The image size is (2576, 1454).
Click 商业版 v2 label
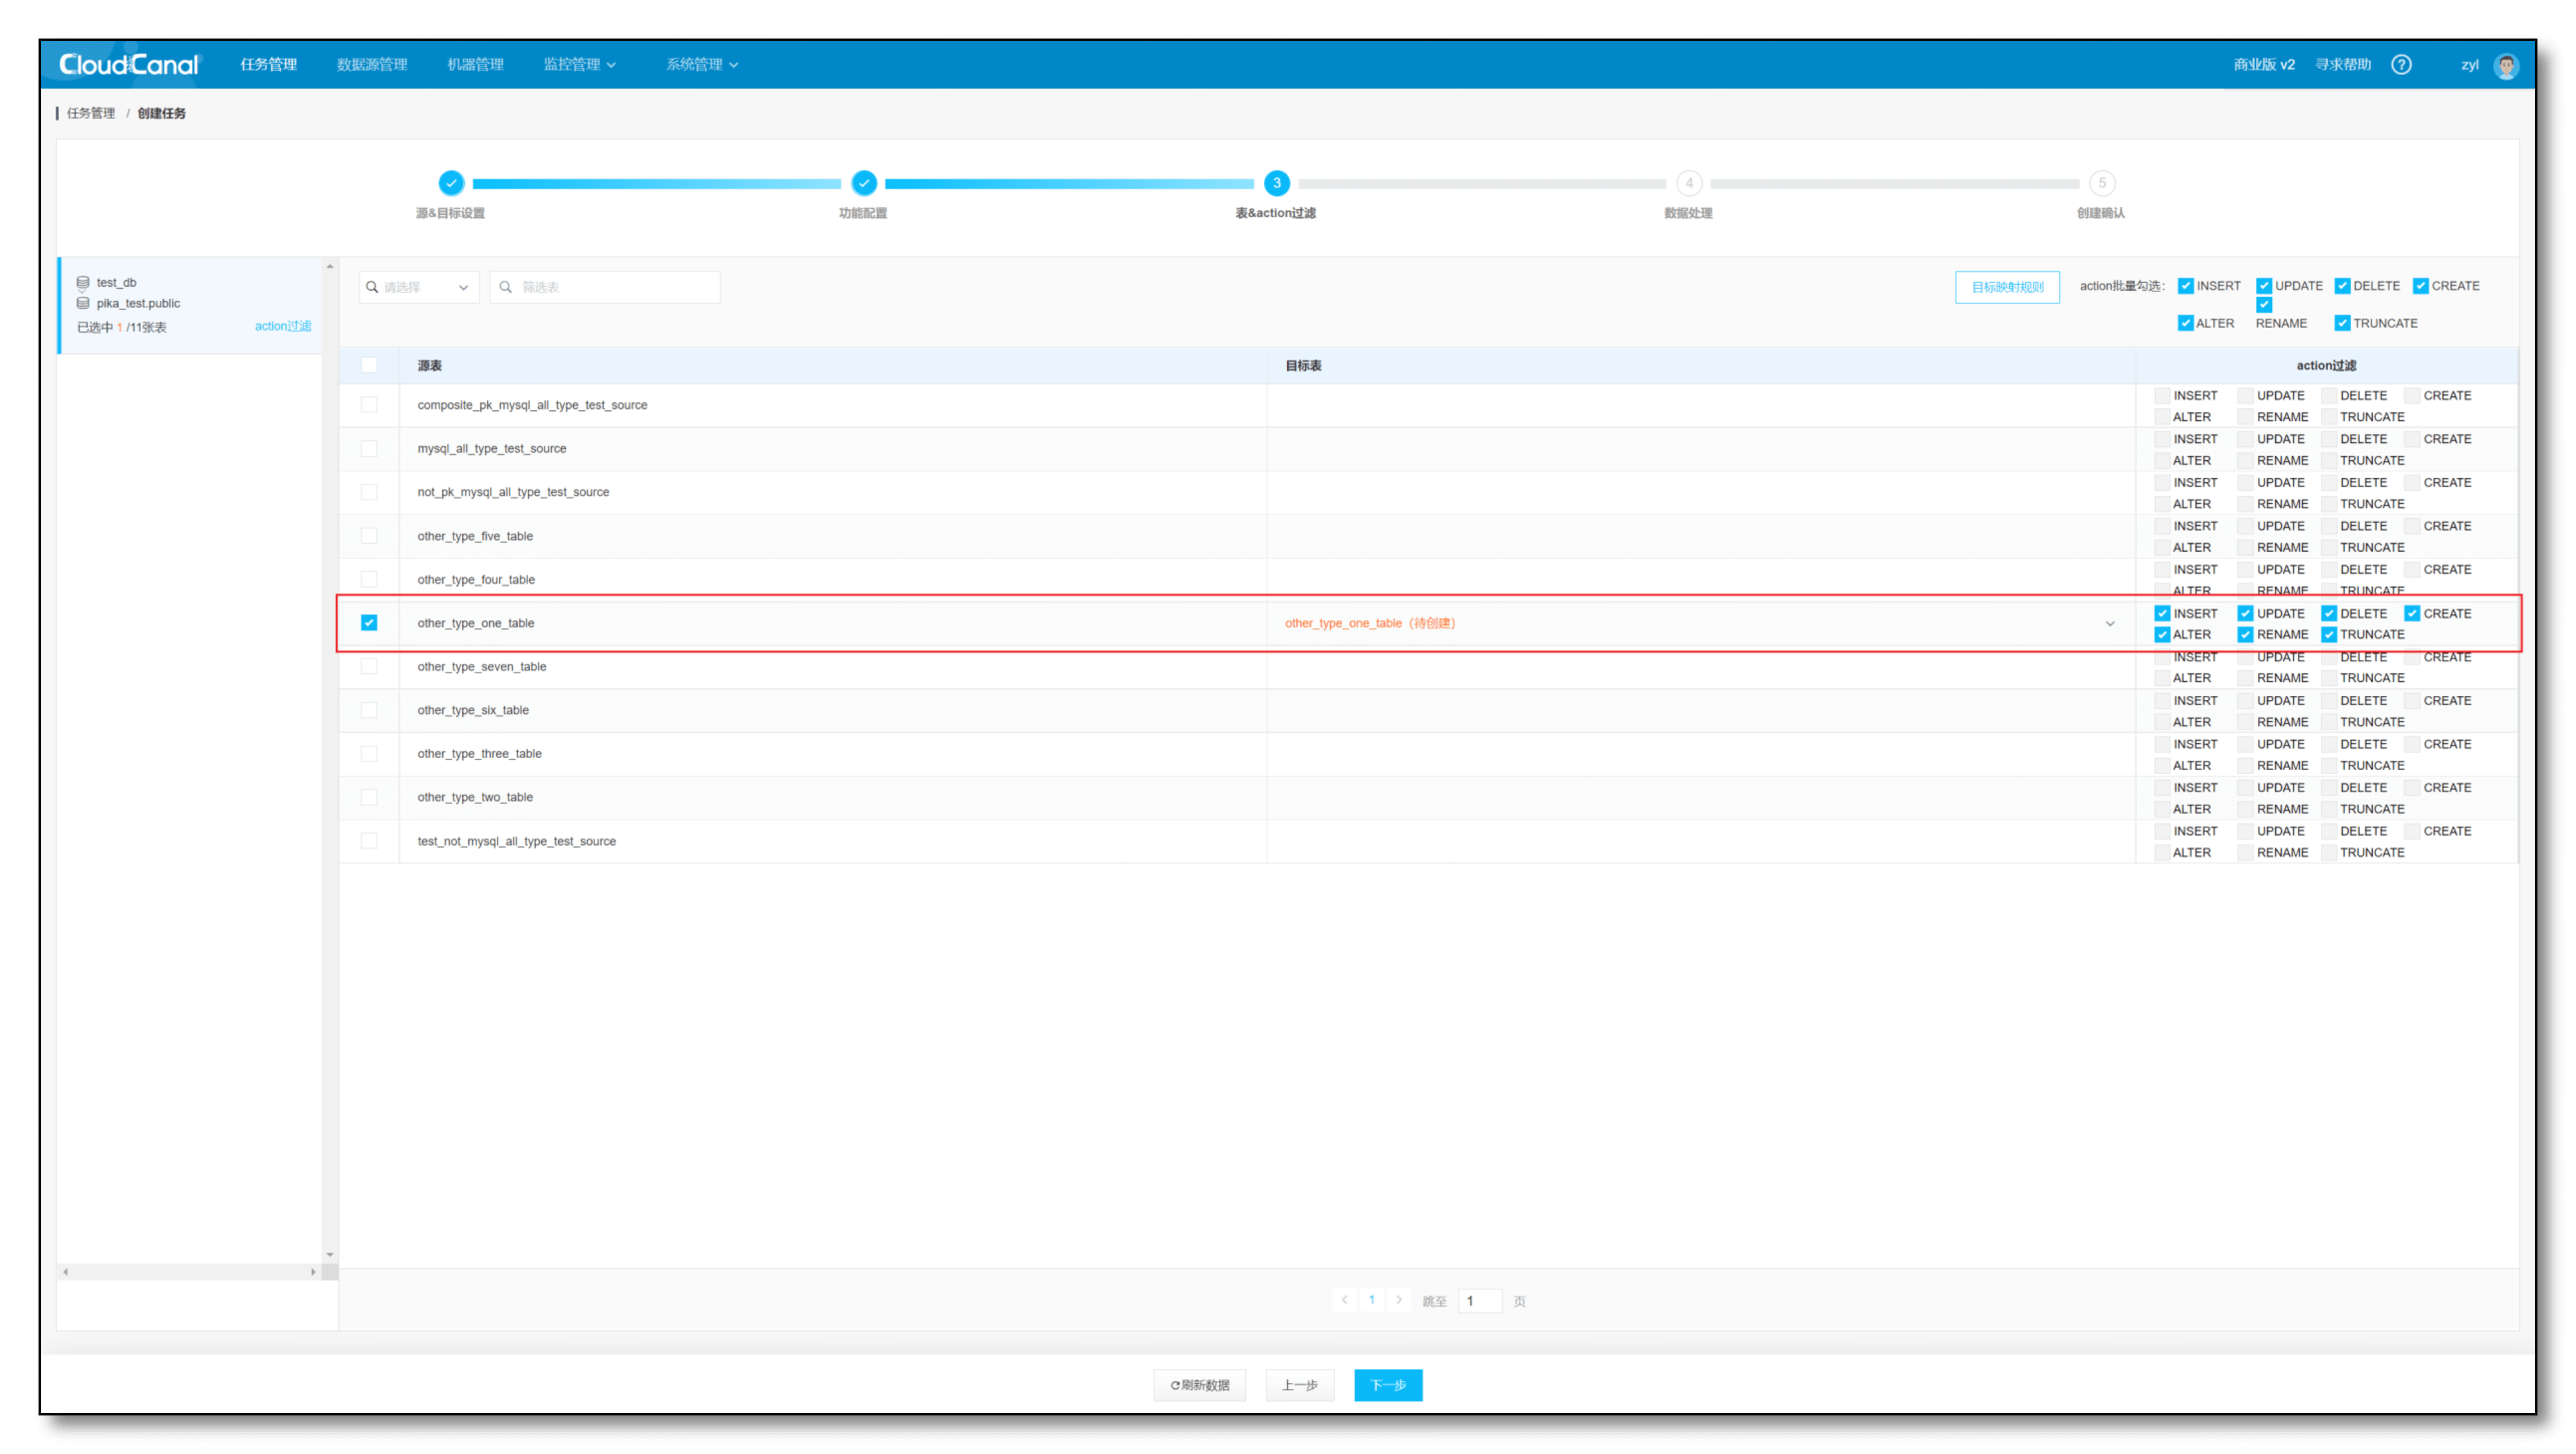[x=2264, y=64]
